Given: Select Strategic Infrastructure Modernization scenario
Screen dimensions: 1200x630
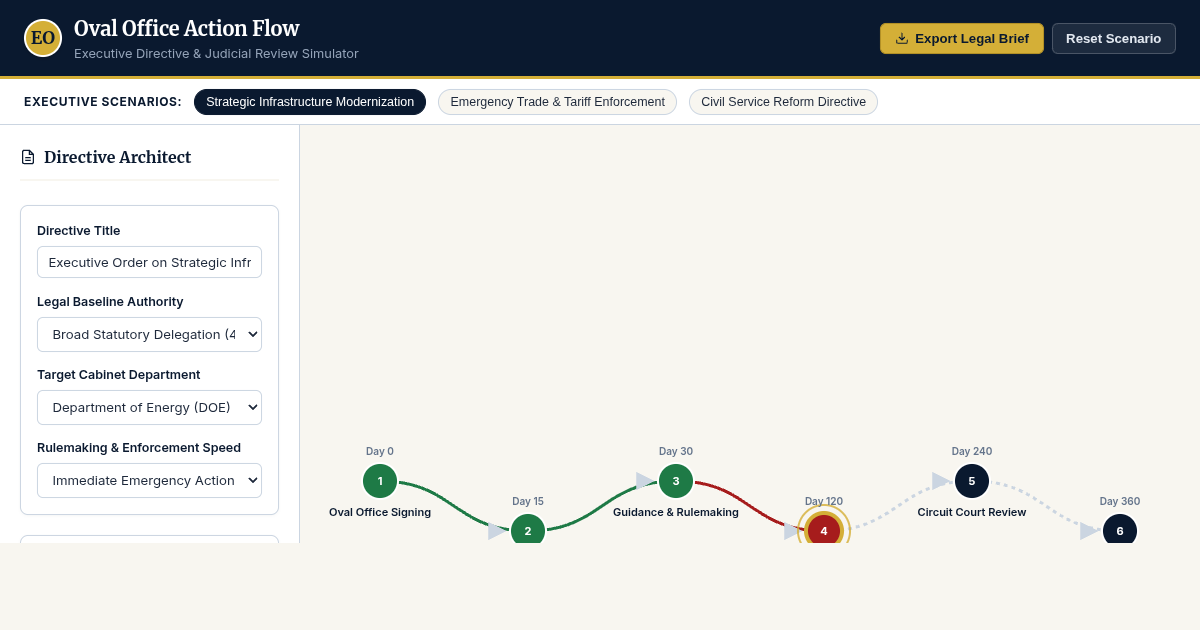Looking at the screenshot, I should pyautogui.click(x=310, y=102).
